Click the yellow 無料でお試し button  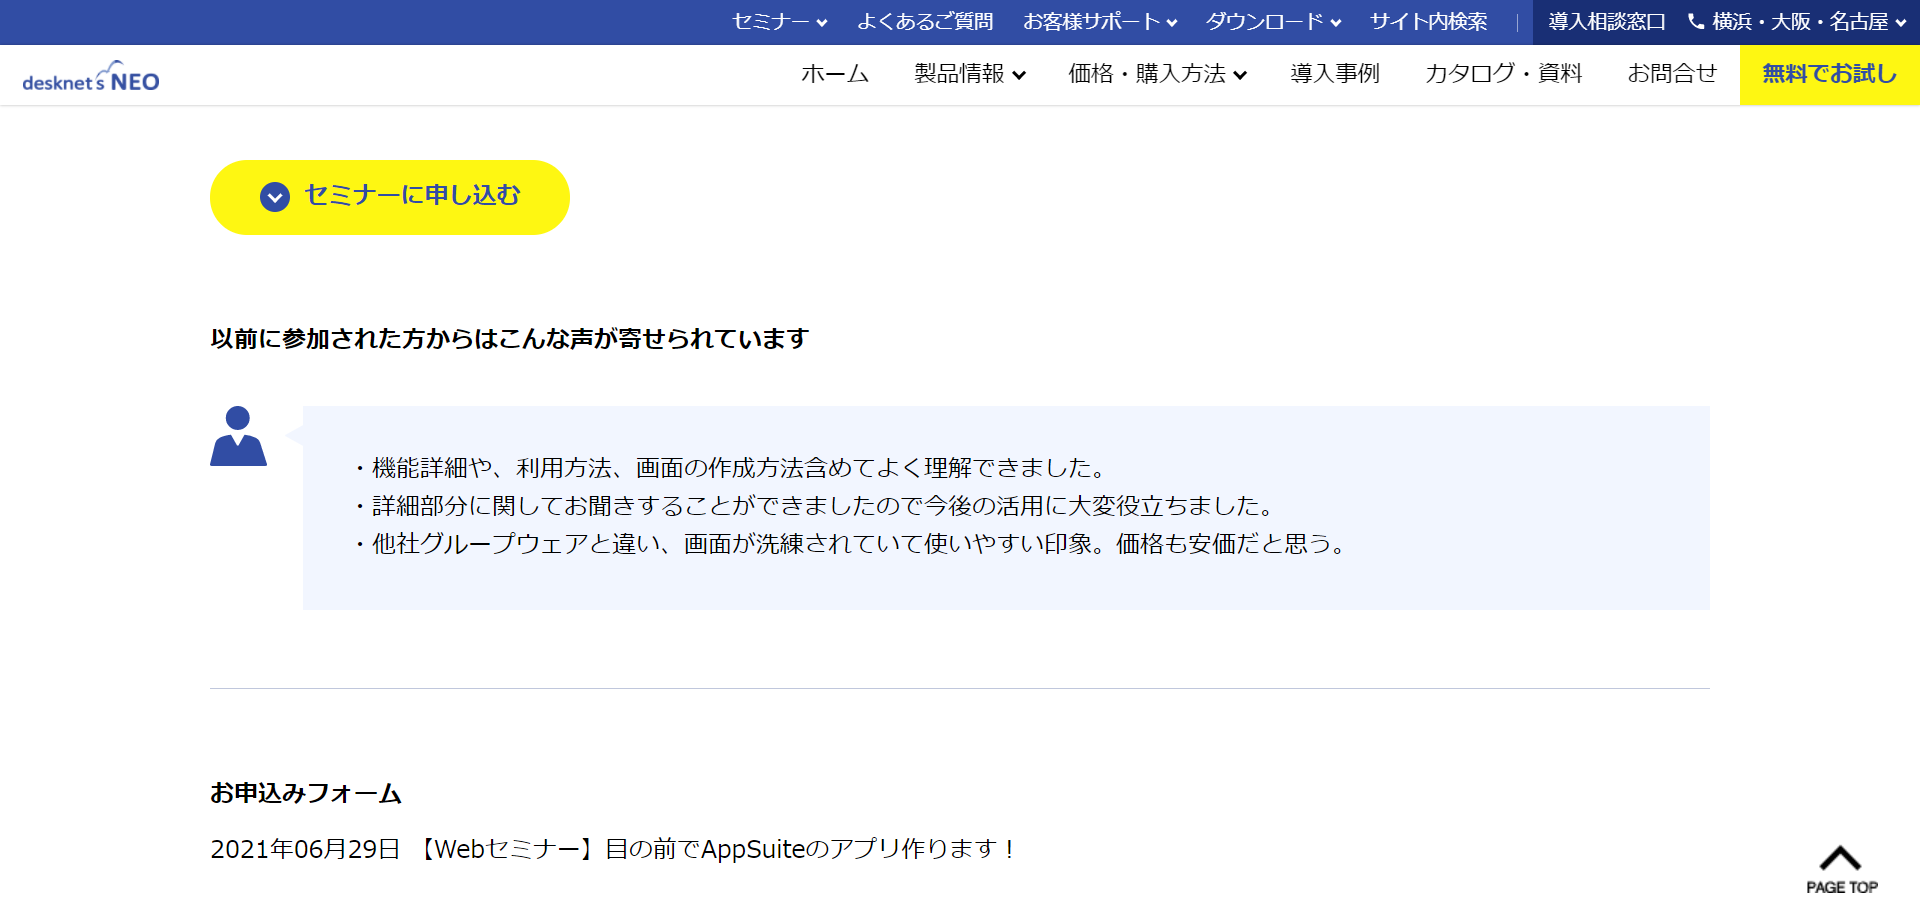point(1830,75)
